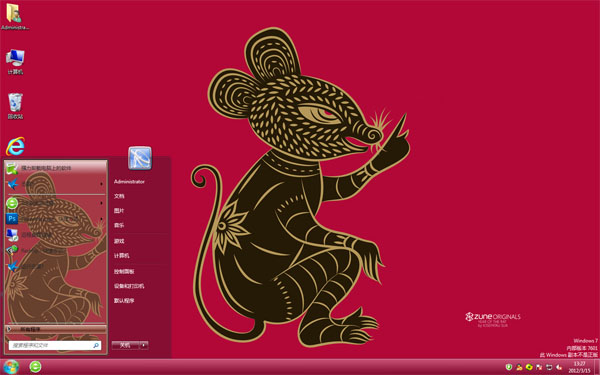Expand the Photoshop recent files arrow
This screenshot has height=375, width=600.
[101, 219]
